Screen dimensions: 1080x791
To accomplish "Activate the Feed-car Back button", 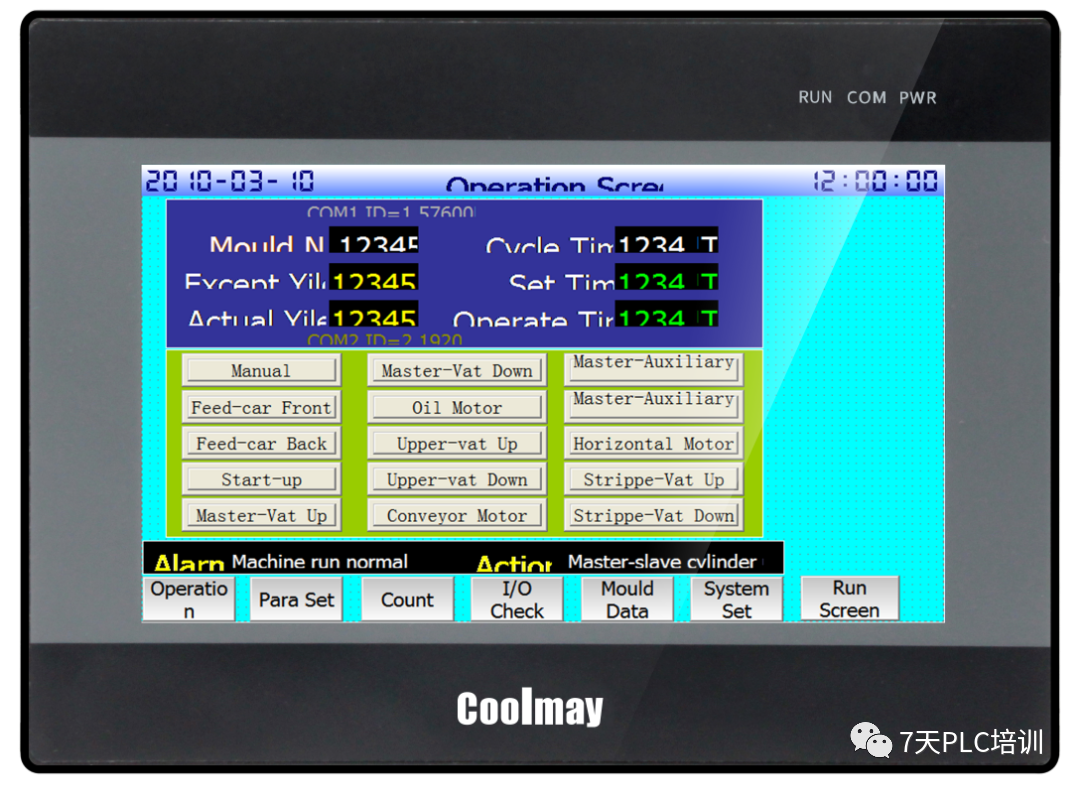I will (261, 443).
